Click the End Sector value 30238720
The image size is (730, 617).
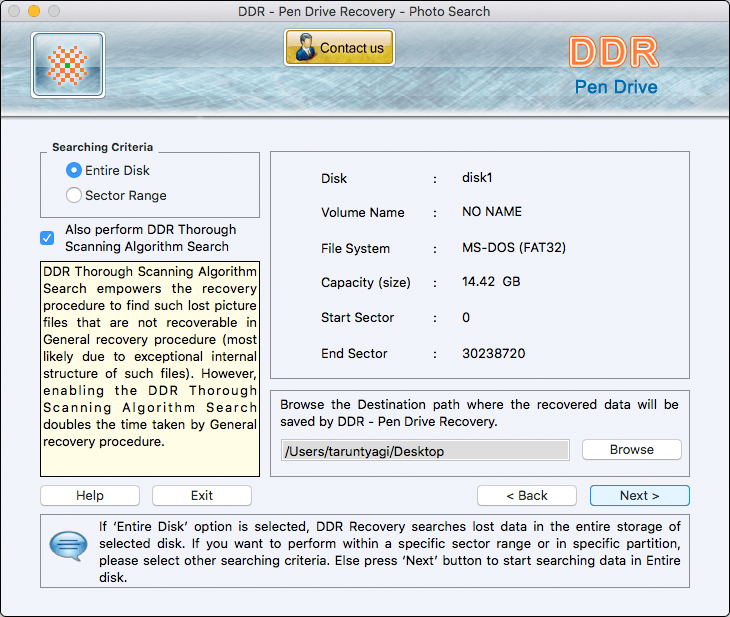pos(493,353)
